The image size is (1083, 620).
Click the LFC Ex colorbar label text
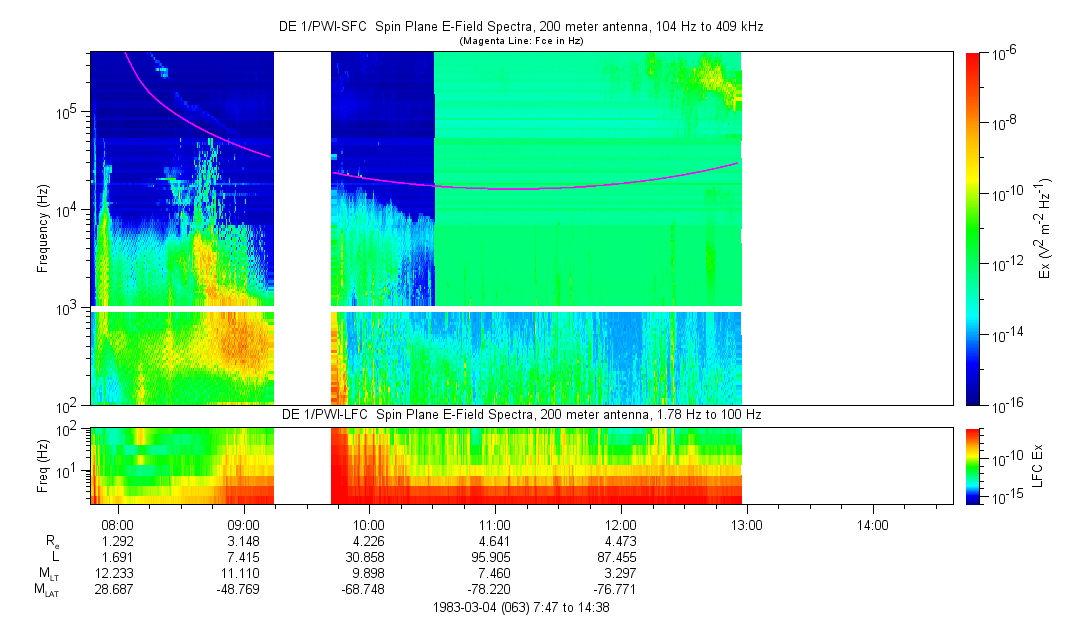coord(1038,465)
